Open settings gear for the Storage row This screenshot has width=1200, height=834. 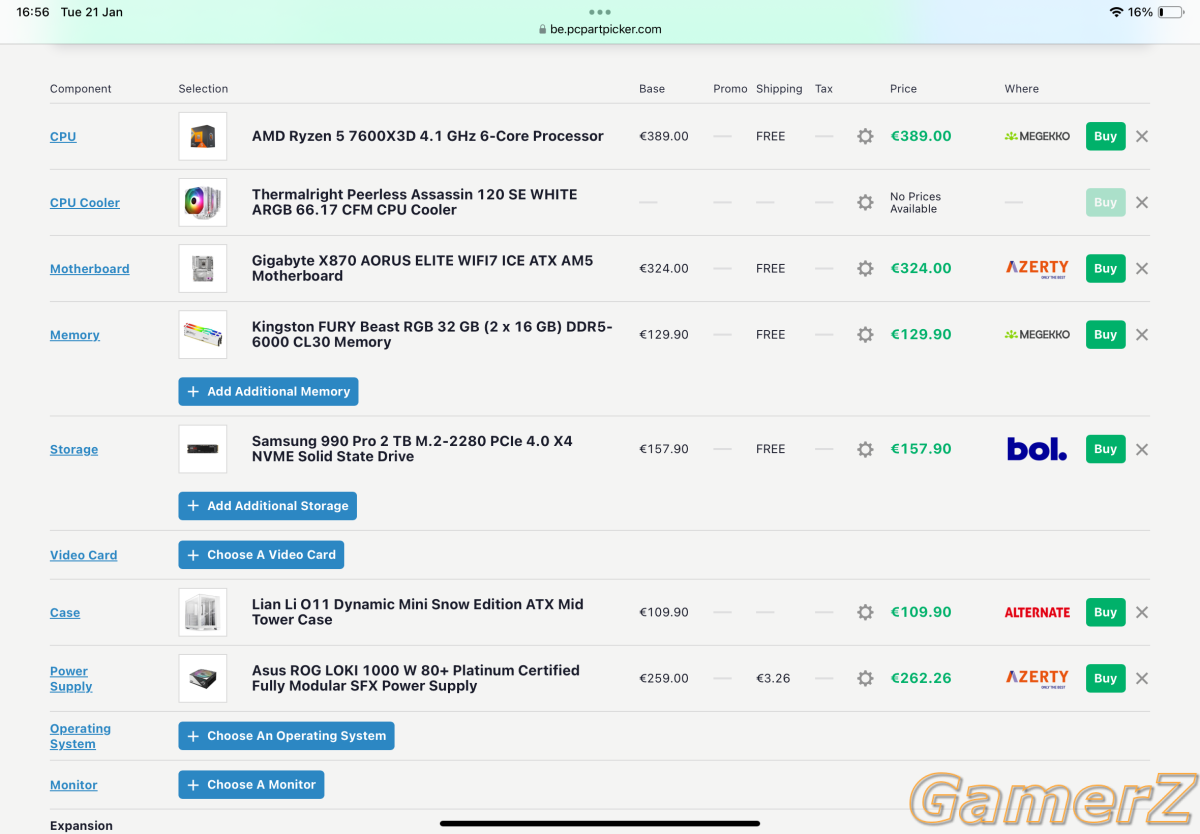[865, 449]
